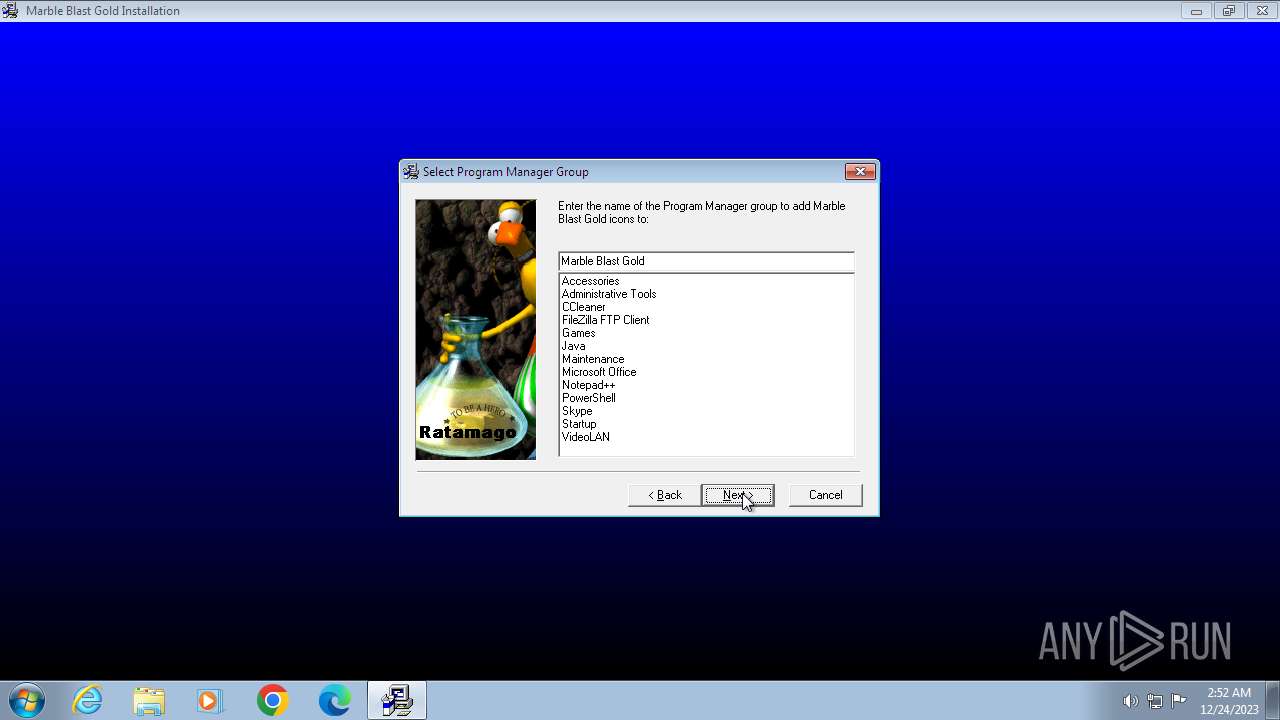Viewport: 1280px width, 720px height.
Task: Open the volume control tray icon
Action: point(1130,701)
